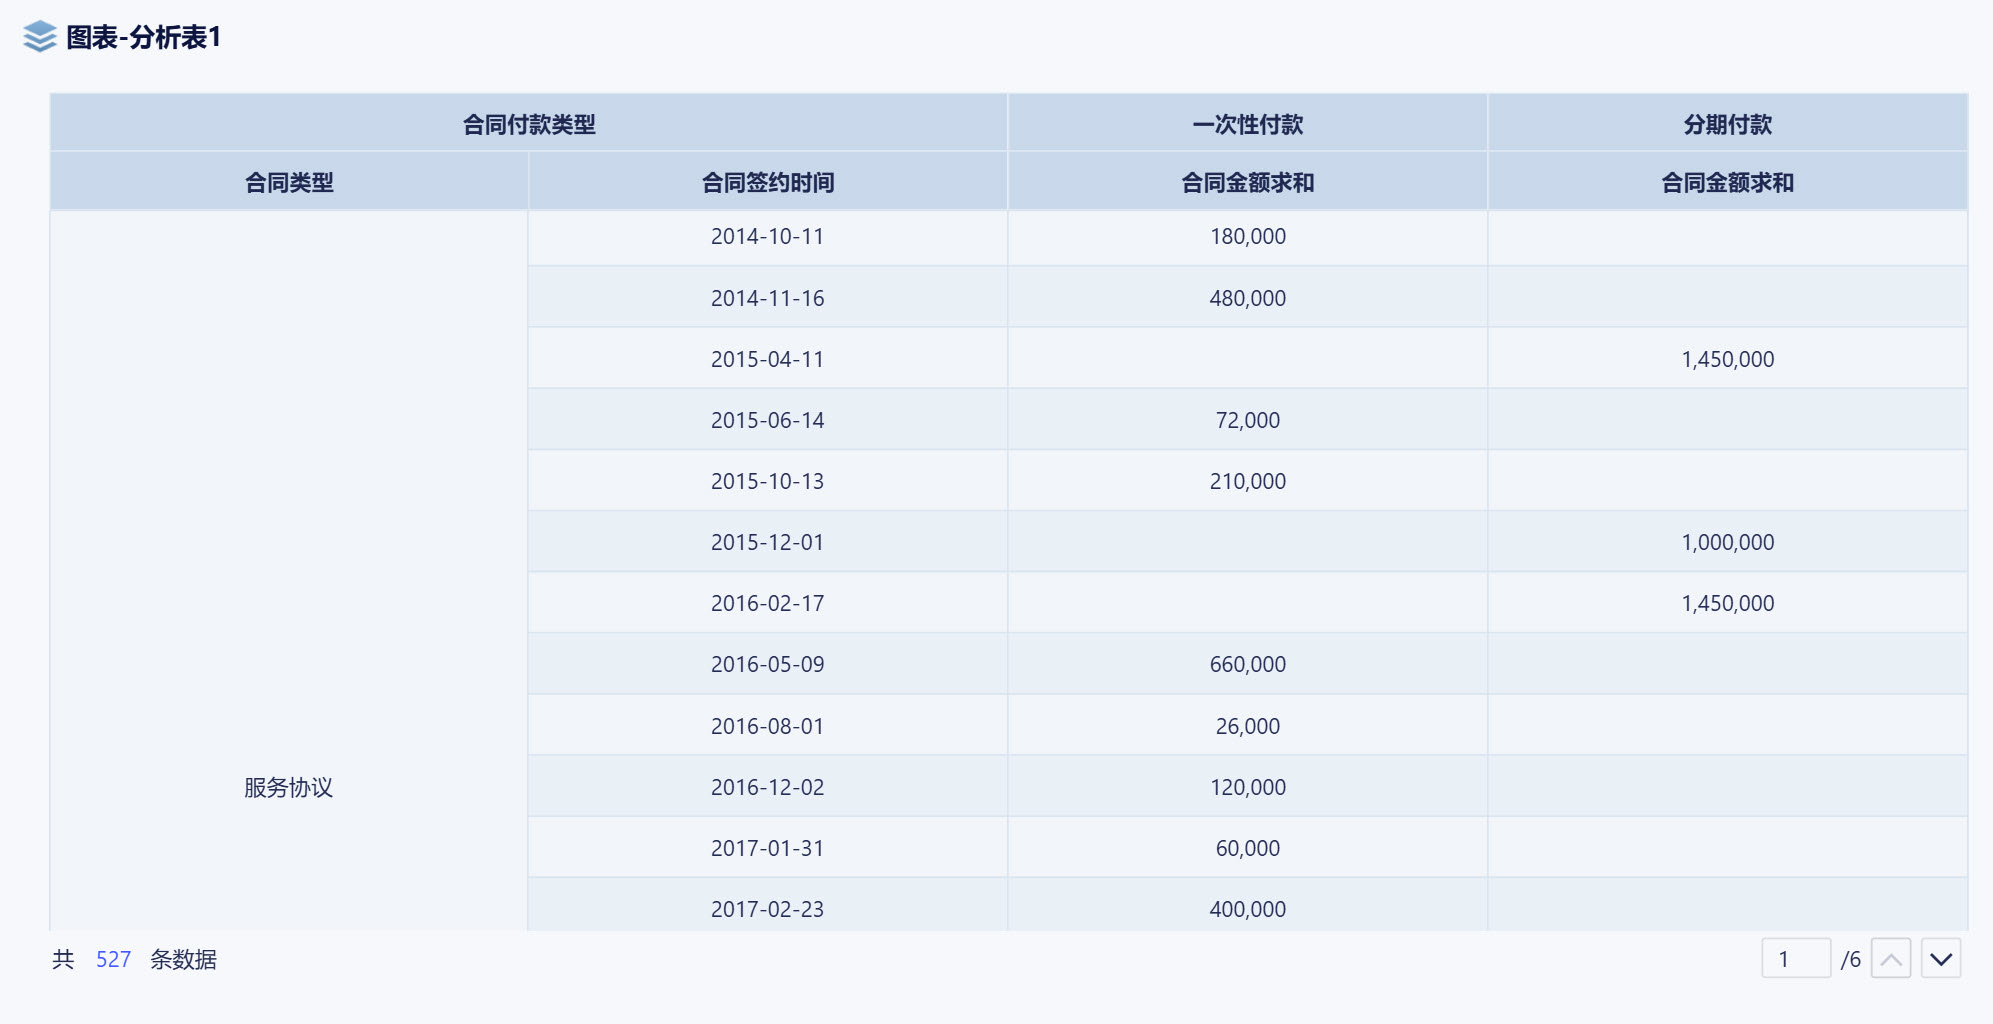
Task: Select the 一次性付款 column header
Action: pyautogui.click(x=1247, y=124)
